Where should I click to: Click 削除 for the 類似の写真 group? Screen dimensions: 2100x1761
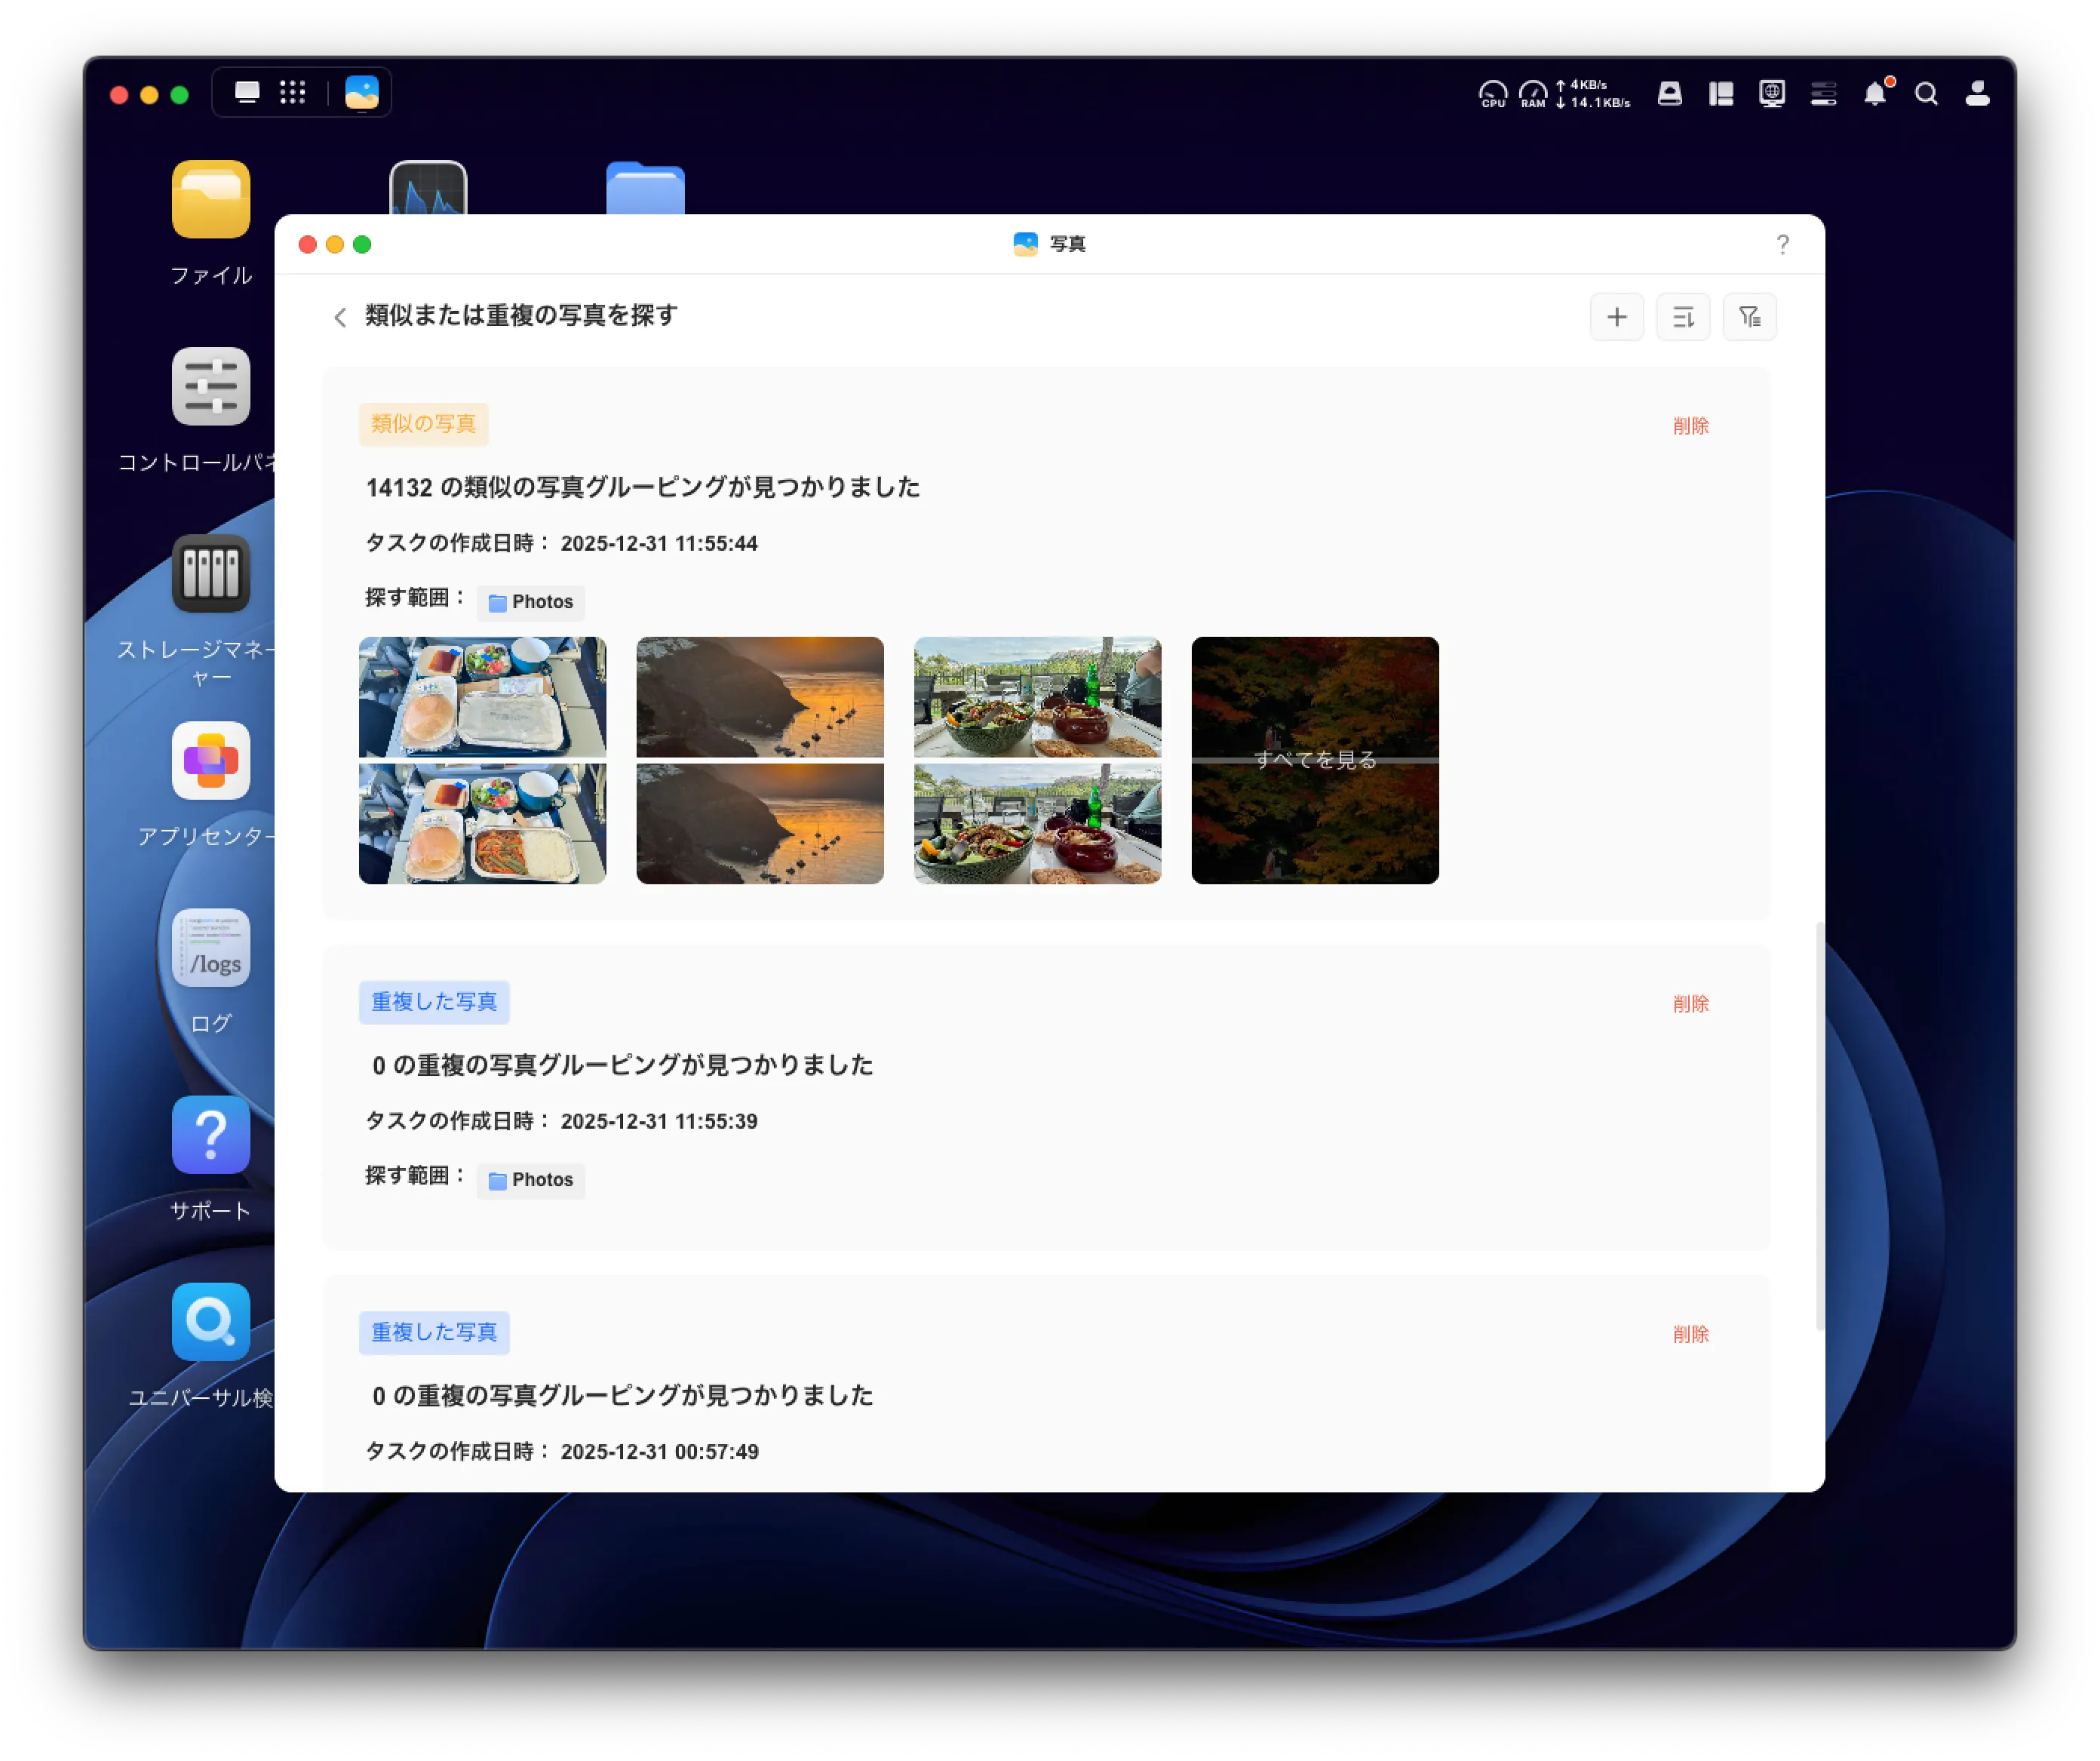click(1691, 425)
